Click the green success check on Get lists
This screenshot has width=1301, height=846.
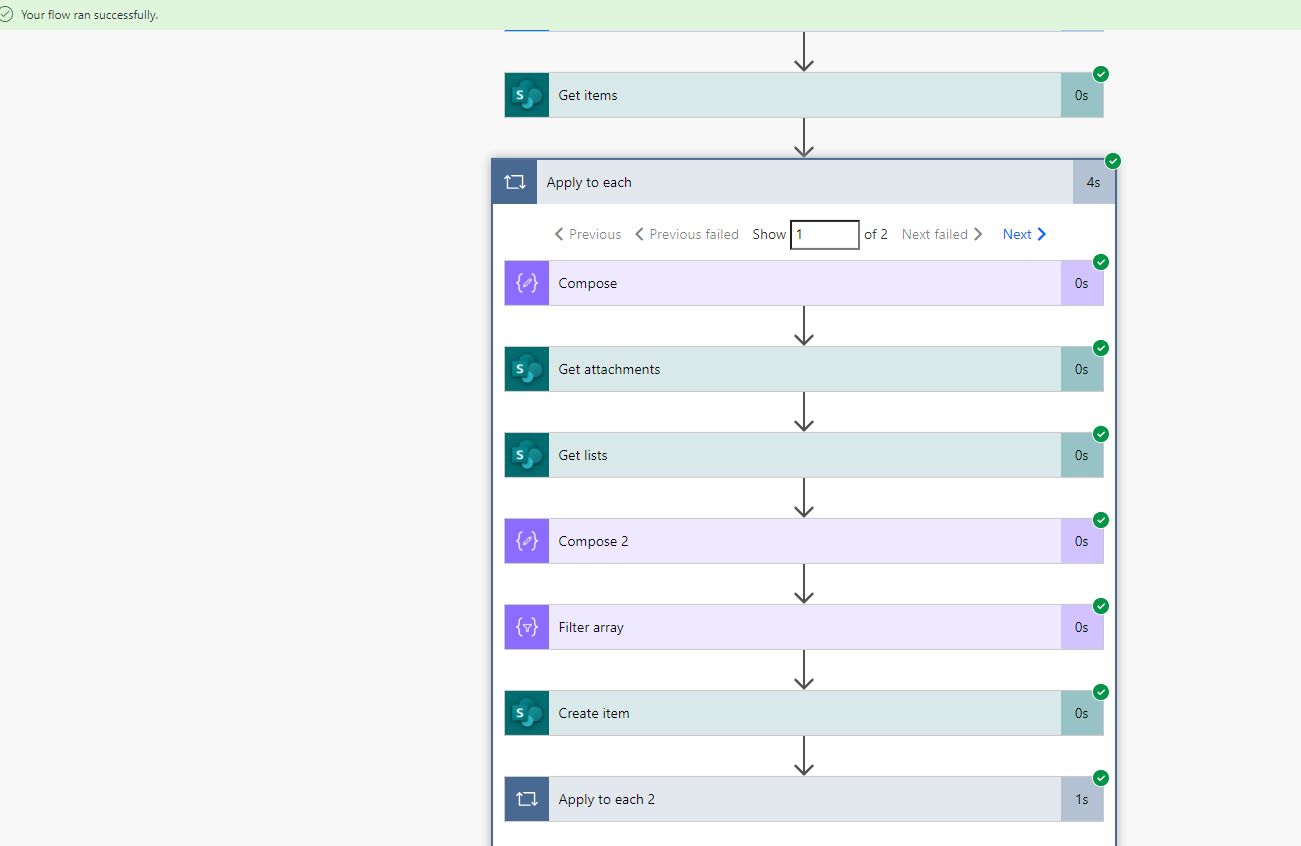[x=1101, y=434]
